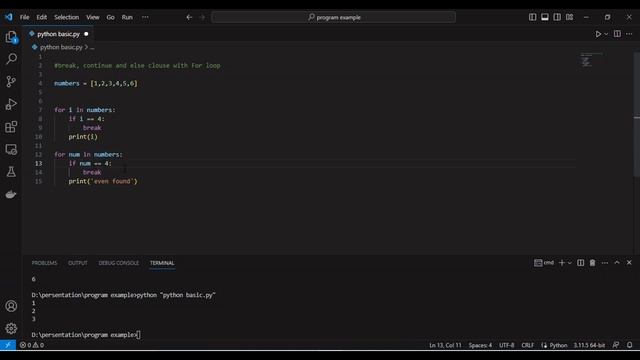This screenshot has width=640, height=360.
Task: Go forward with the right arrow
Action: [202, 17]
